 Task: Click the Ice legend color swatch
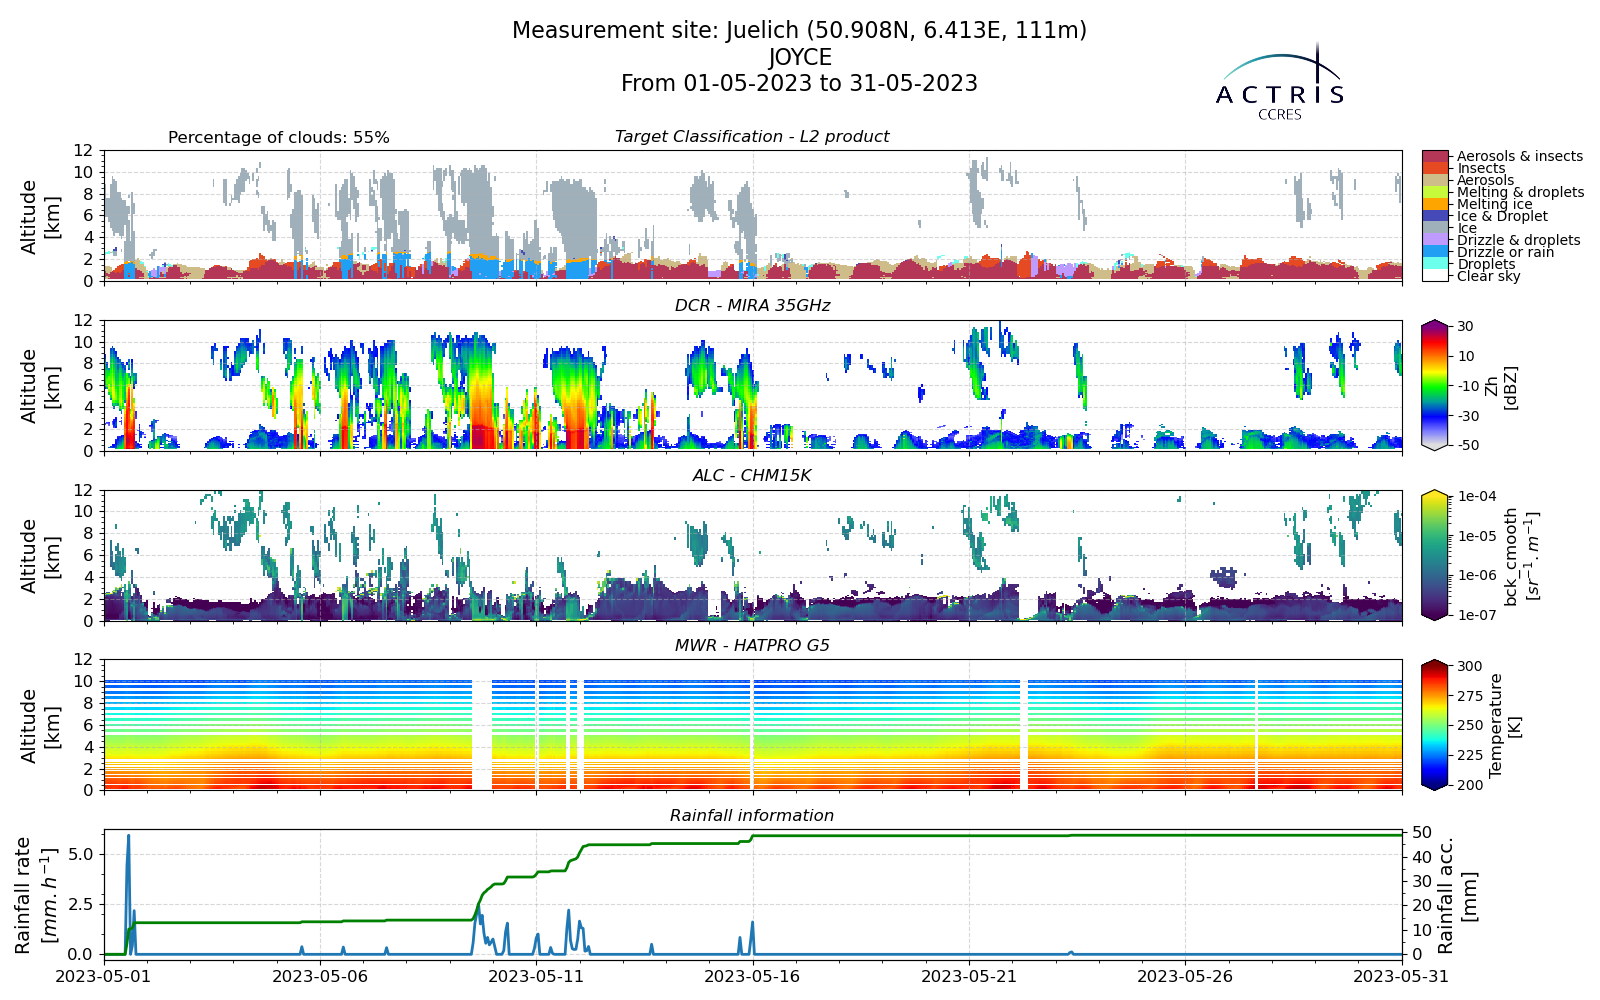tap(1435, 228)
